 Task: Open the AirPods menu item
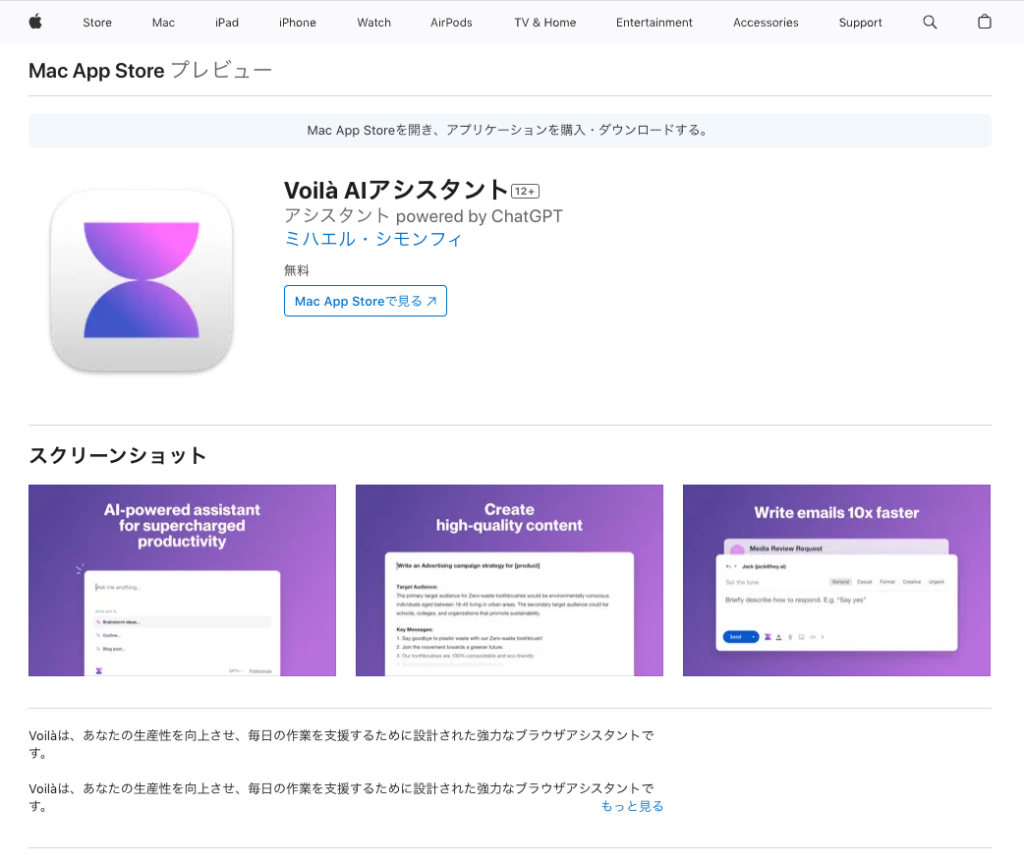(451, 22)
